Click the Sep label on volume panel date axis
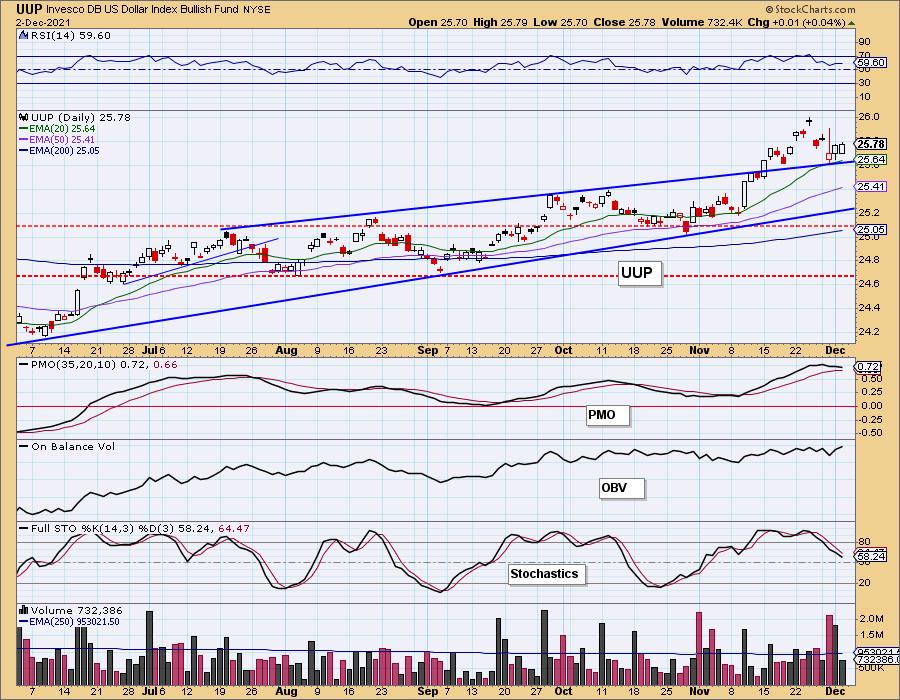The height and width of the screenshot is (700, 900). [x=428, y=691]
